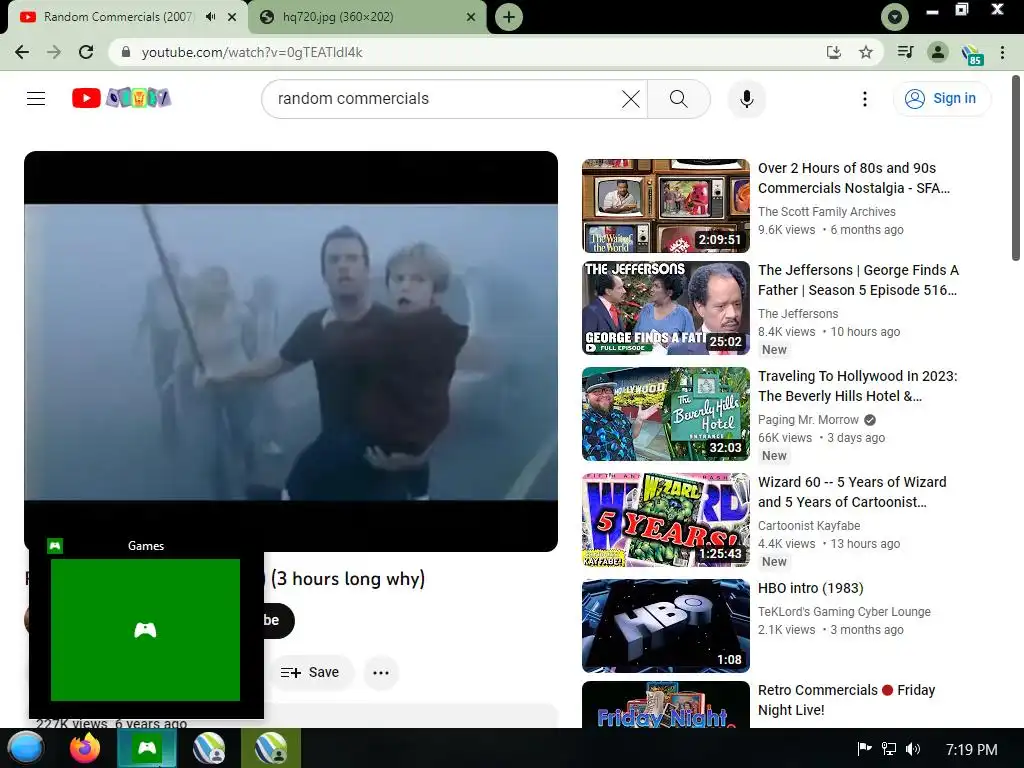Click Traveling To Hollywood In 2023 title
Viewport: 1024px width, 768px height.
(x=857, y=386)
